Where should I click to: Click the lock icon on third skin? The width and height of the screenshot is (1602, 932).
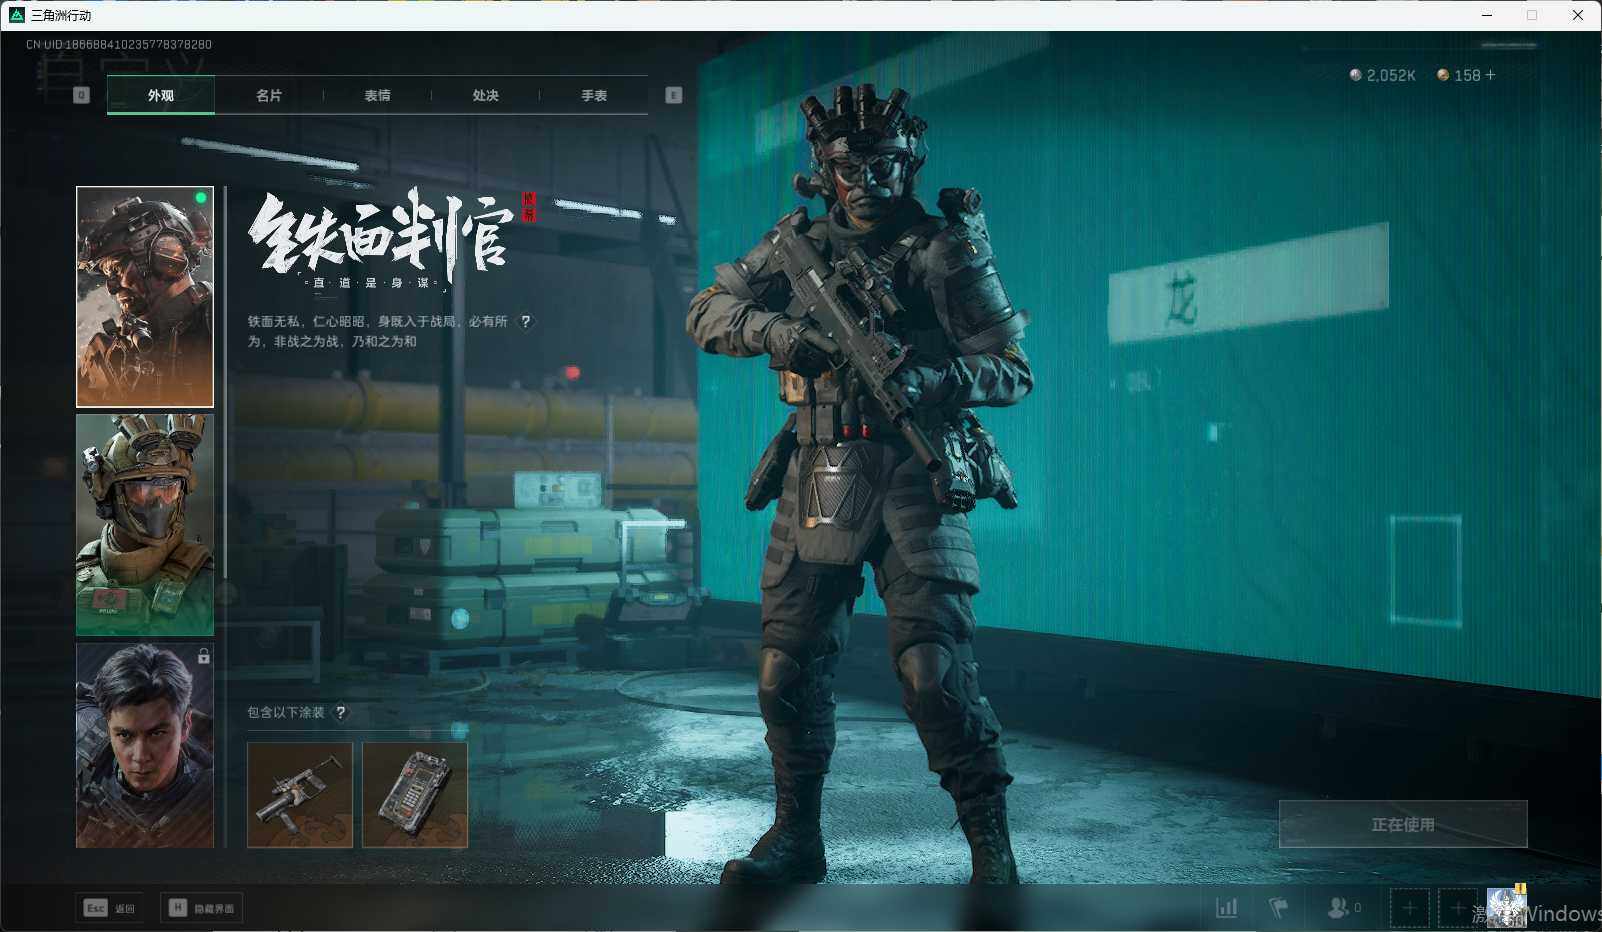204,656
